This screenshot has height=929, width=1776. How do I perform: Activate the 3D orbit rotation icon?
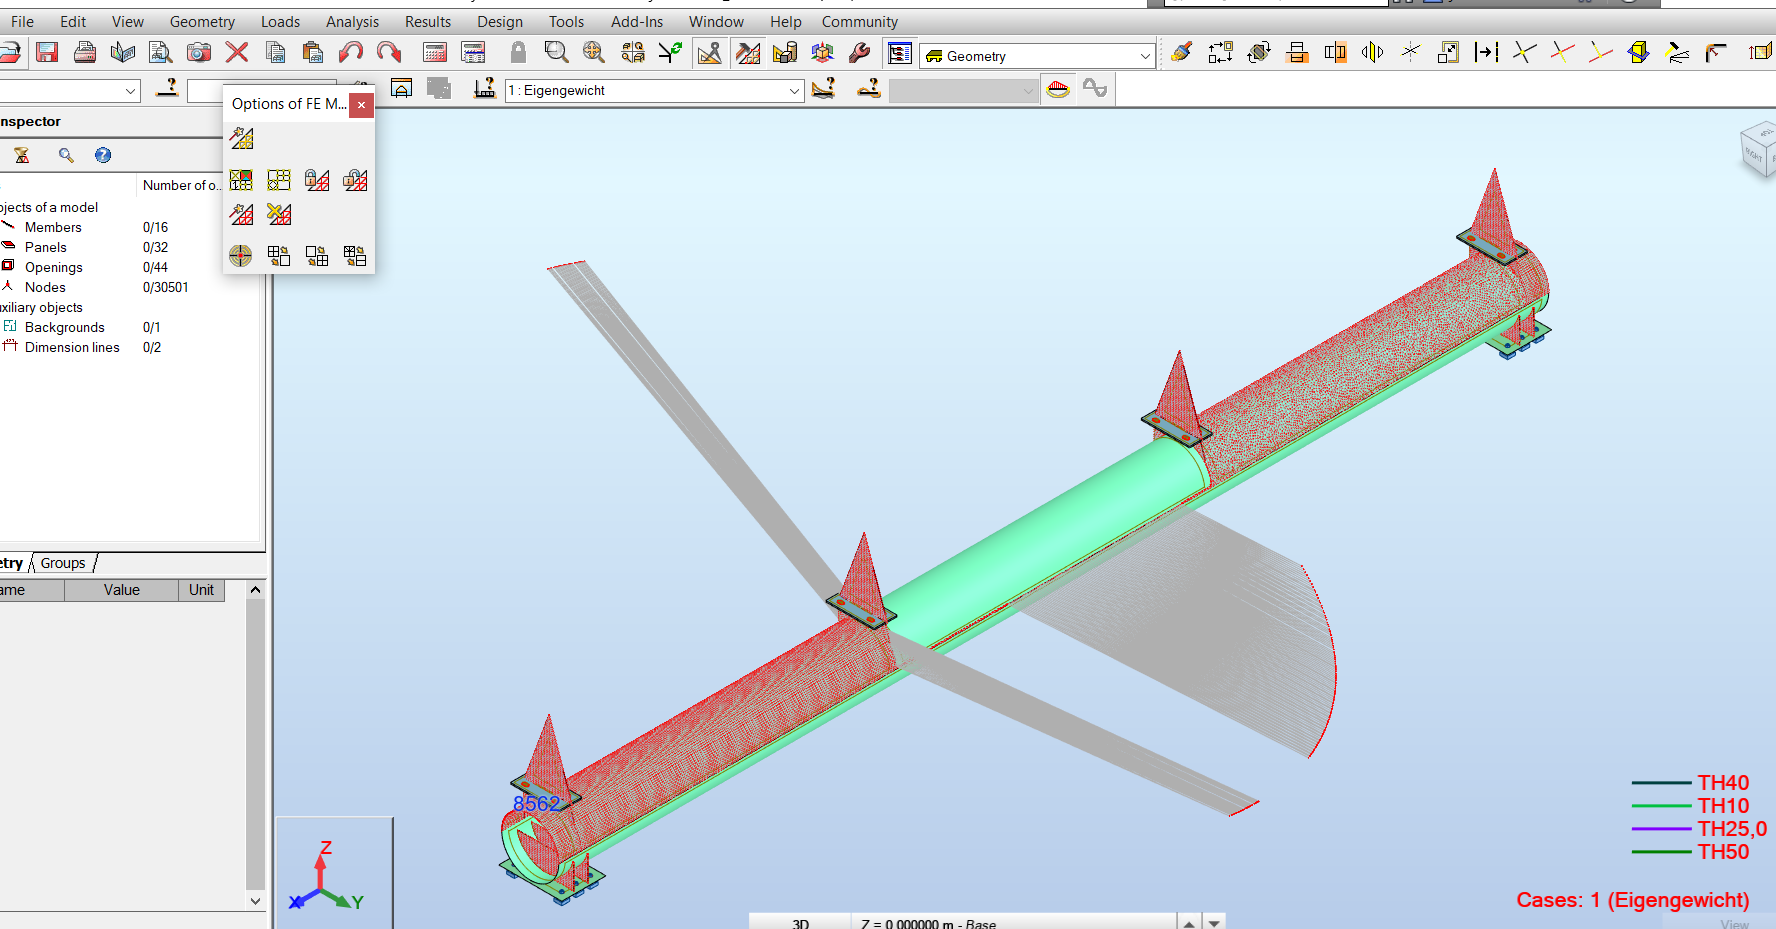pos(822,54)
